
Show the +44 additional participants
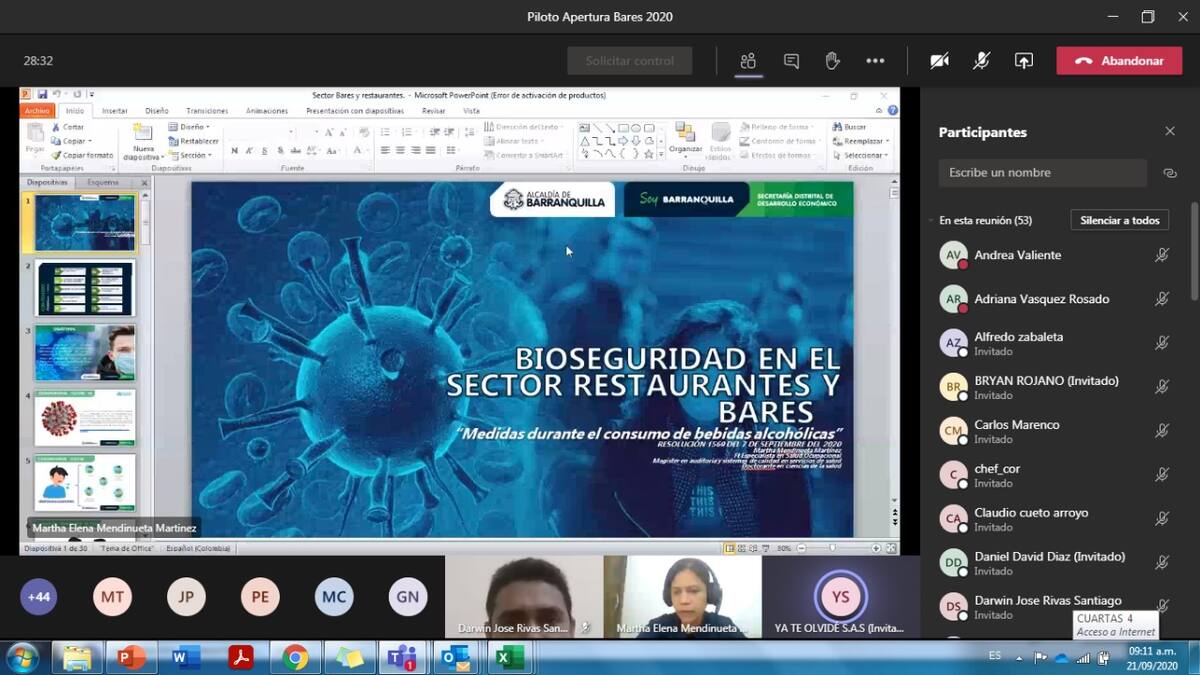[39, 597]
